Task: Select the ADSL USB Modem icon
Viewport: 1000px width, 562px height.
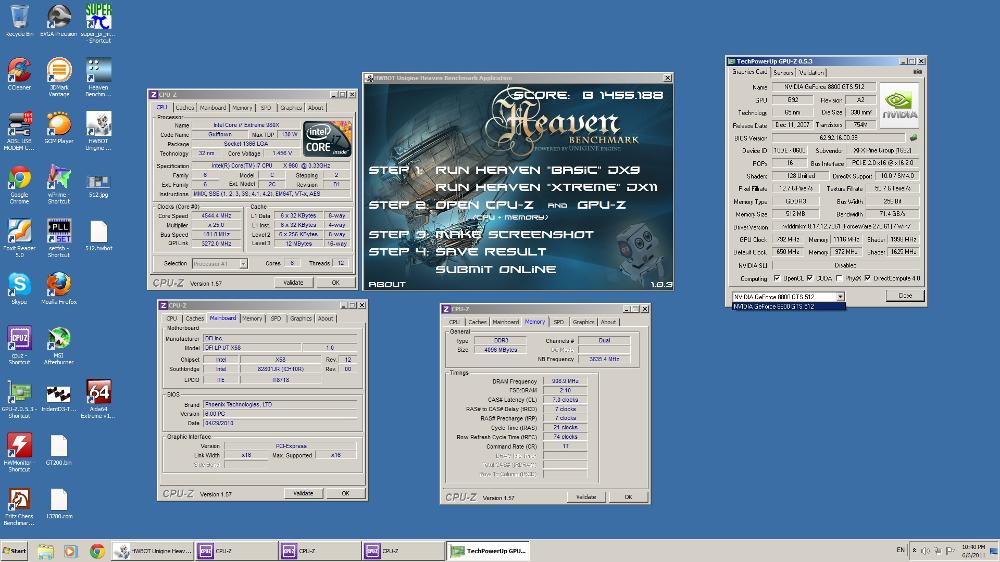Action: click(x=19, y=130)
